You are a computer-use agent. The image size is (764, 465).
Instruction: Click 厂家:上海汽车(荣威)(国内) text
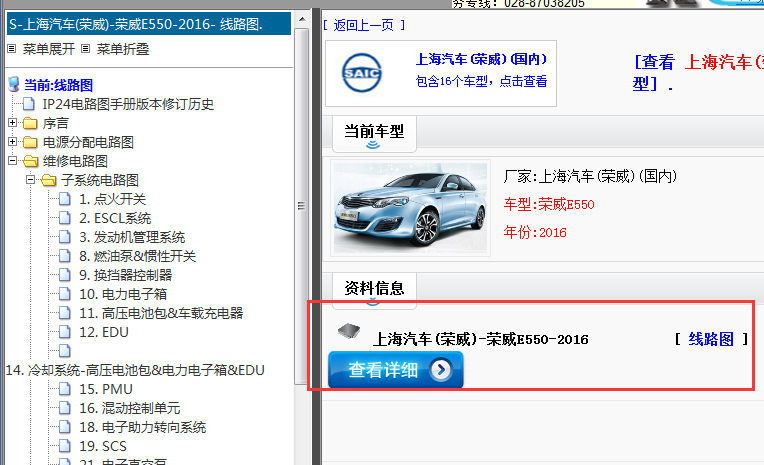coord(590,176)
